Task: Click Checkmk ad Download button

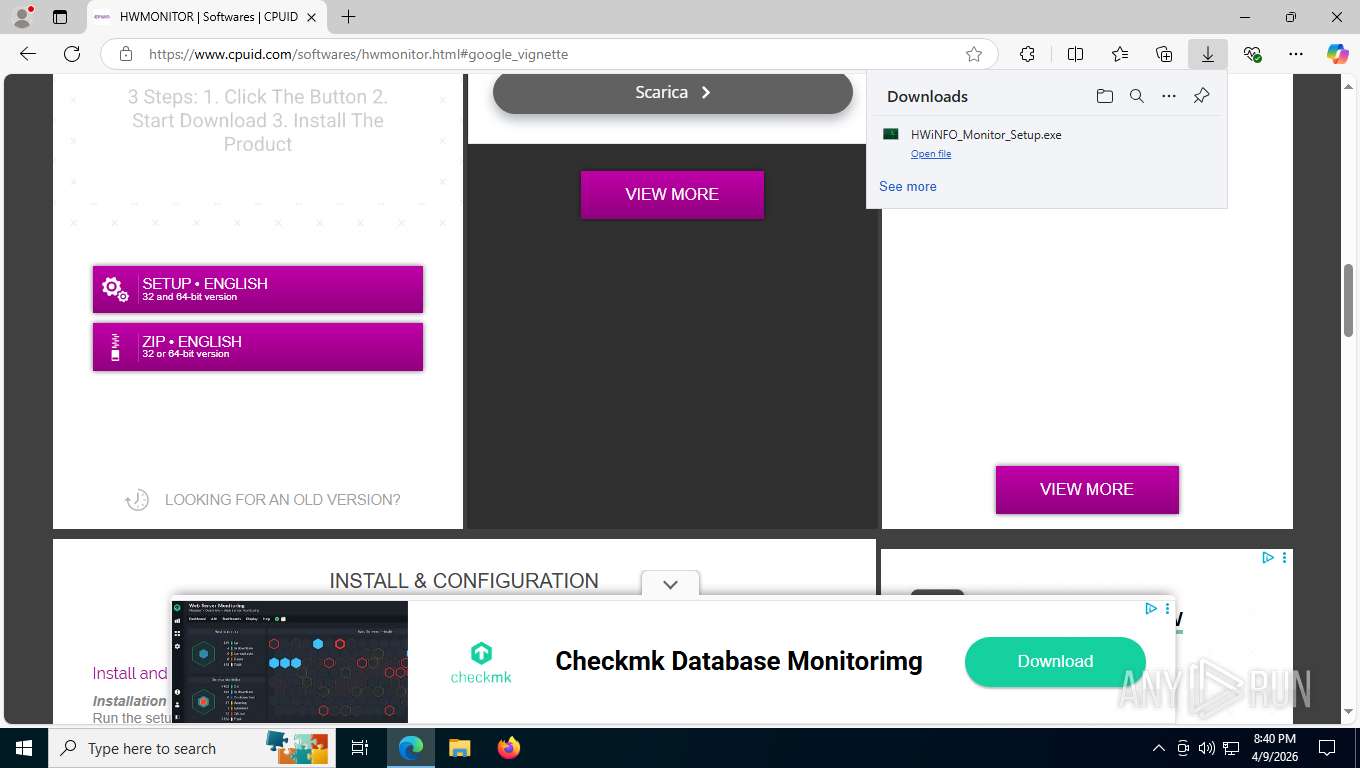Action: [x=1055, y=661]
